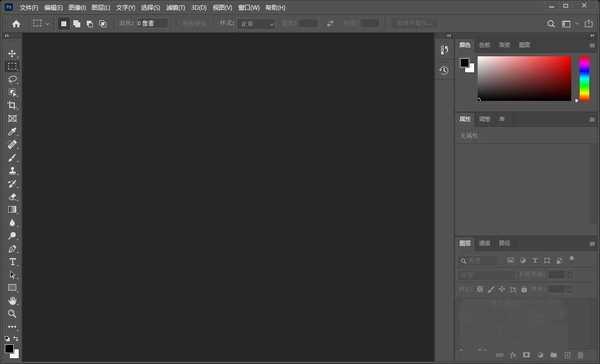This screenshot has width=600, height=364.
Task: Select the Path Selection tool
Action: pyautogui.click(x=12, y=275)
